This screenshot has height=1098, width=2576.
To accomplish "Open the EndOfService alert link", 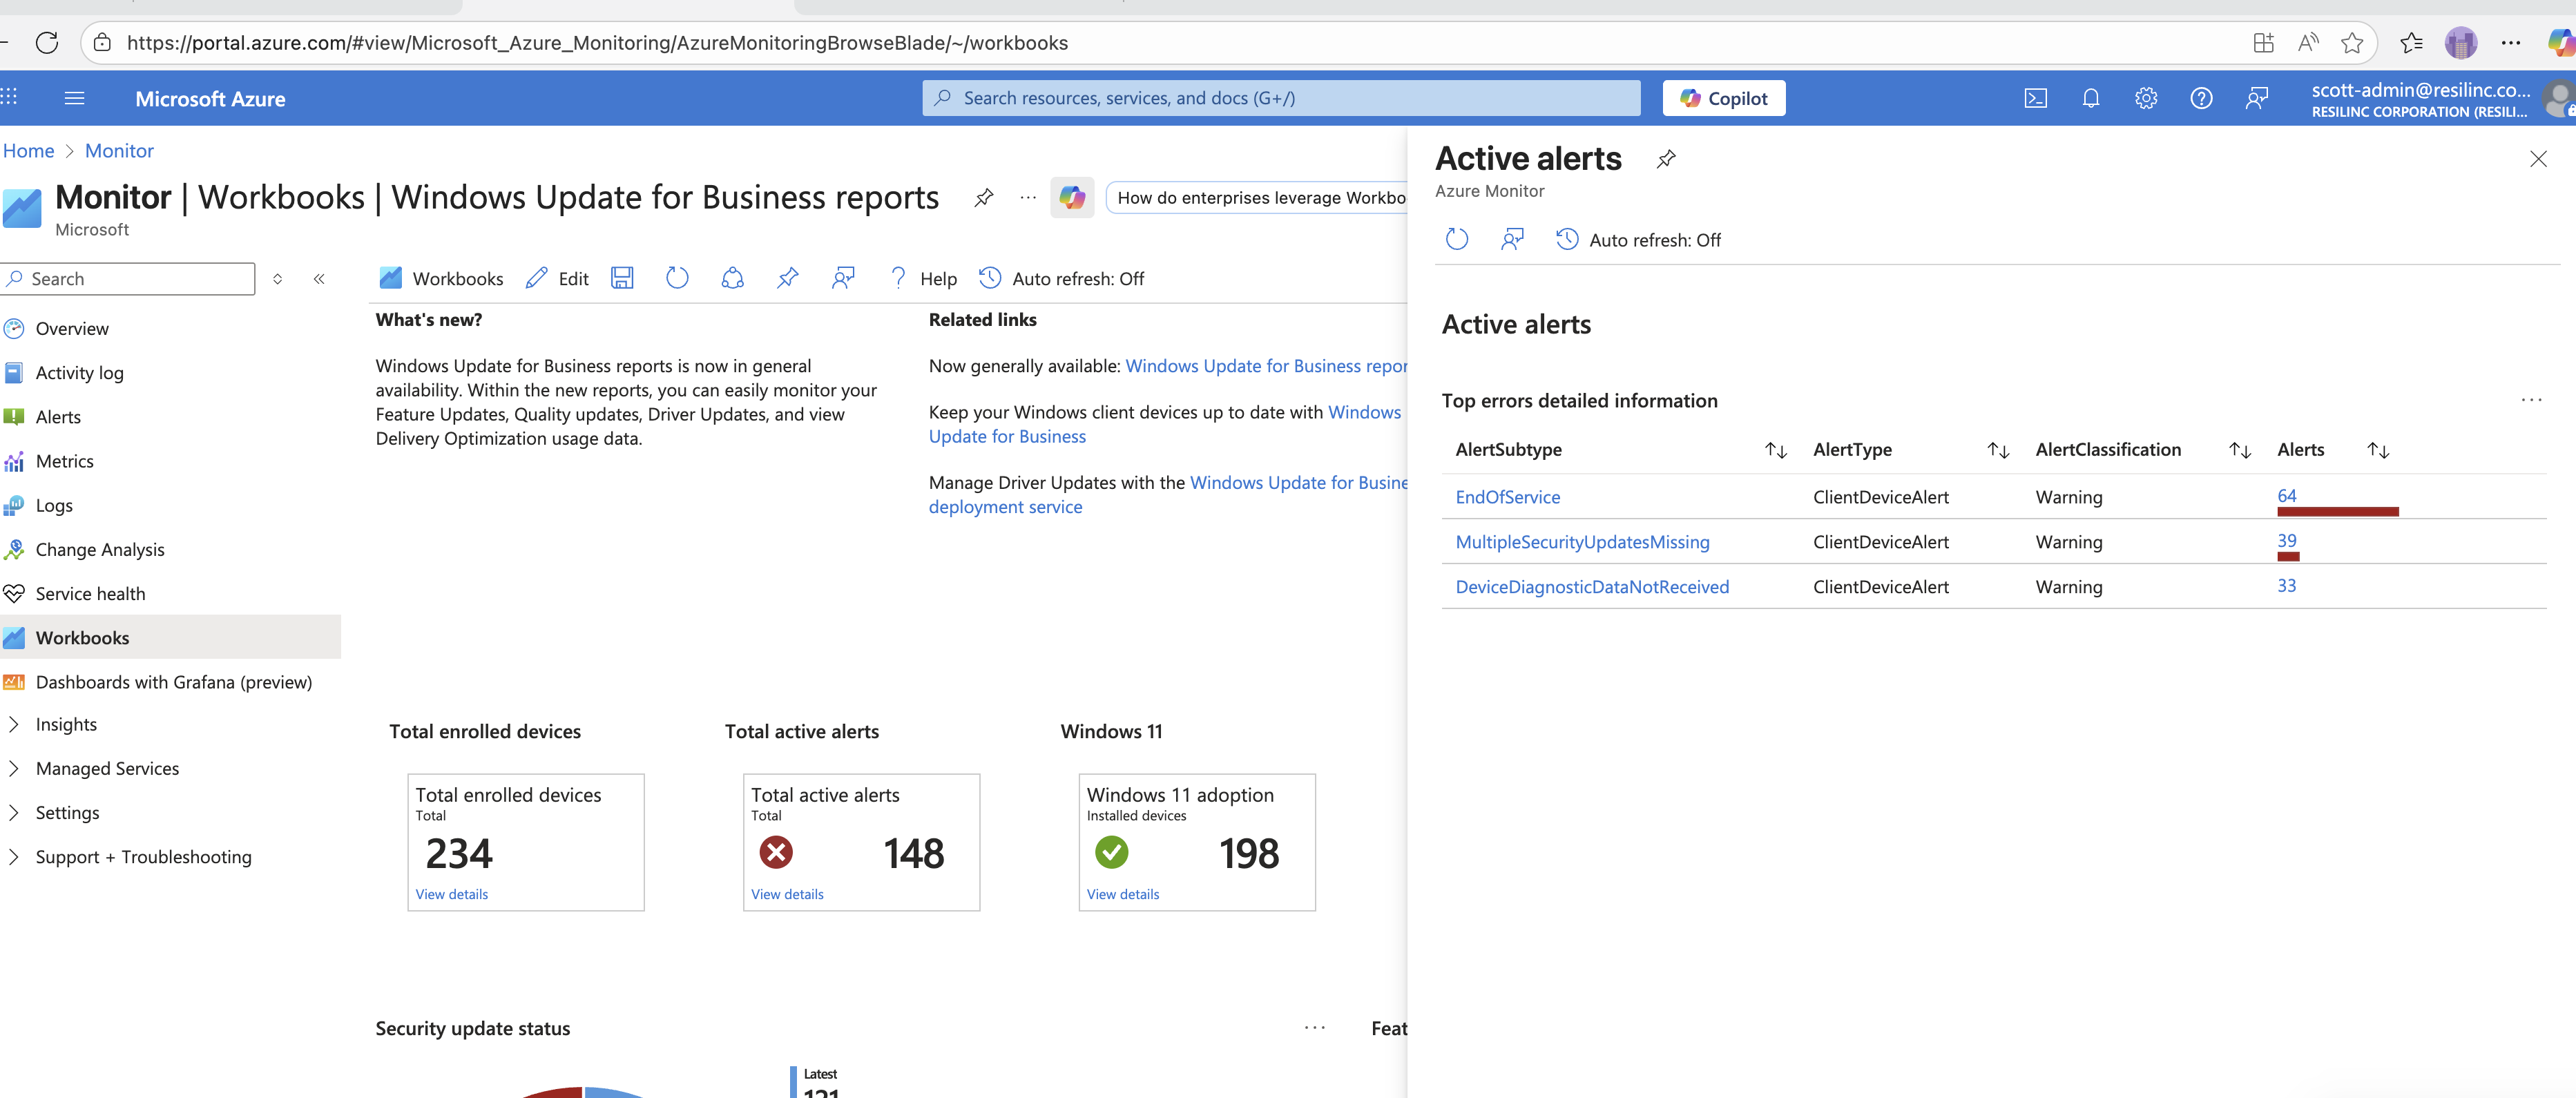I will click(x=1507, y=497).
